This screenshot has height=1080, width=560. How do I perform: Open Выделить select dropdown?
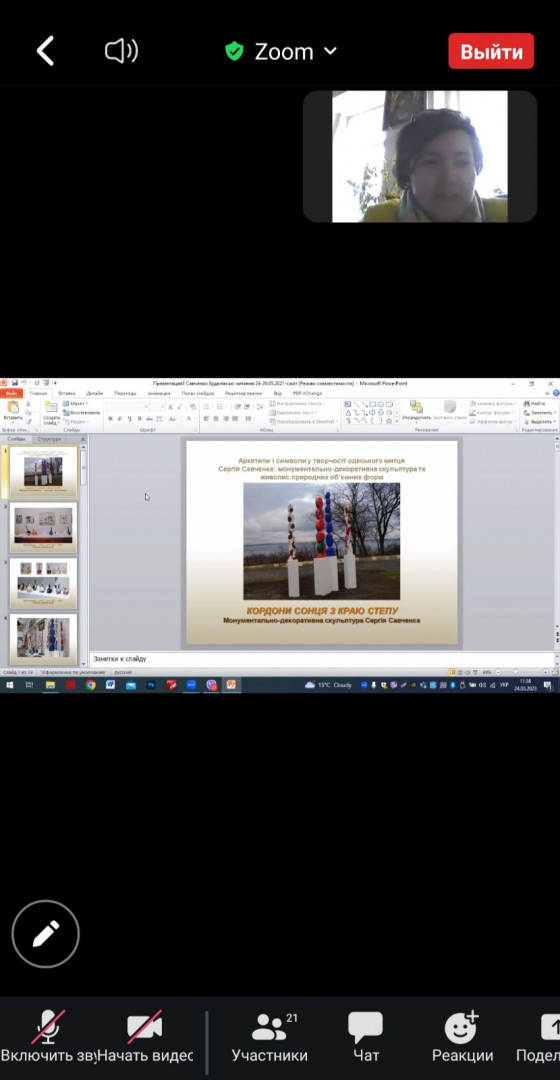[x=539, y=422]
